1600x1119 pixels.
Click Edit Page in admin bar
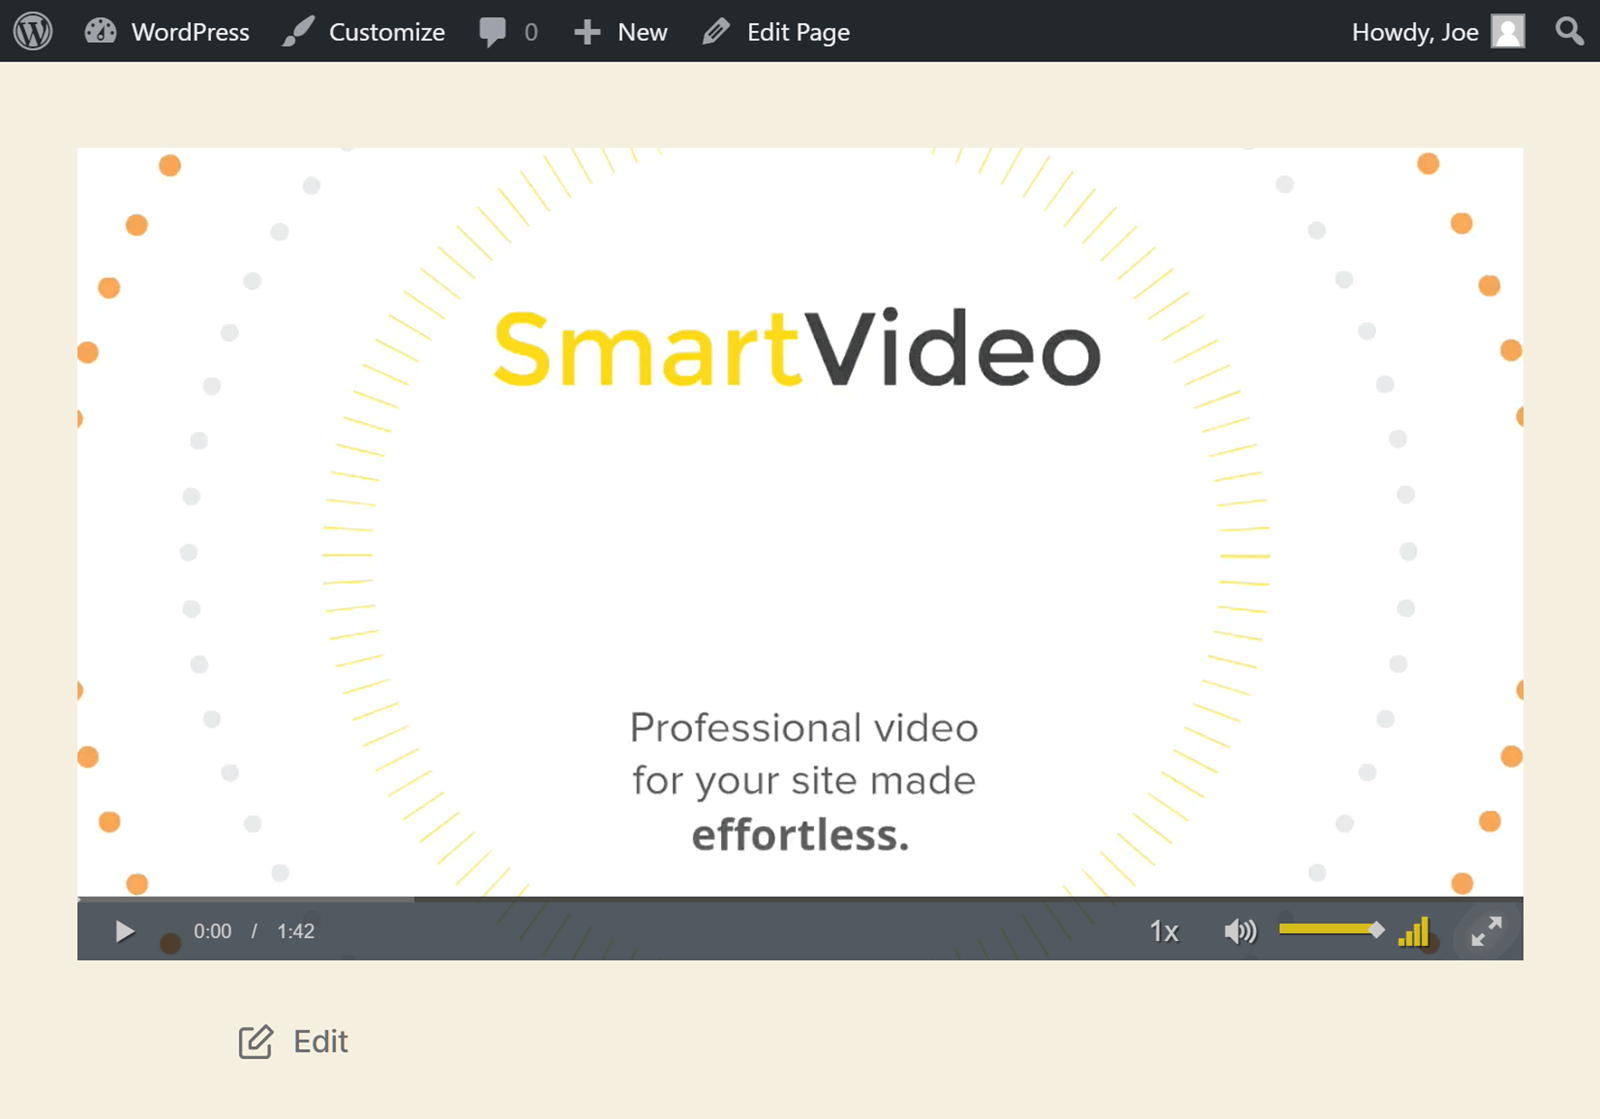pyautogui.click(x=776, y=32)
